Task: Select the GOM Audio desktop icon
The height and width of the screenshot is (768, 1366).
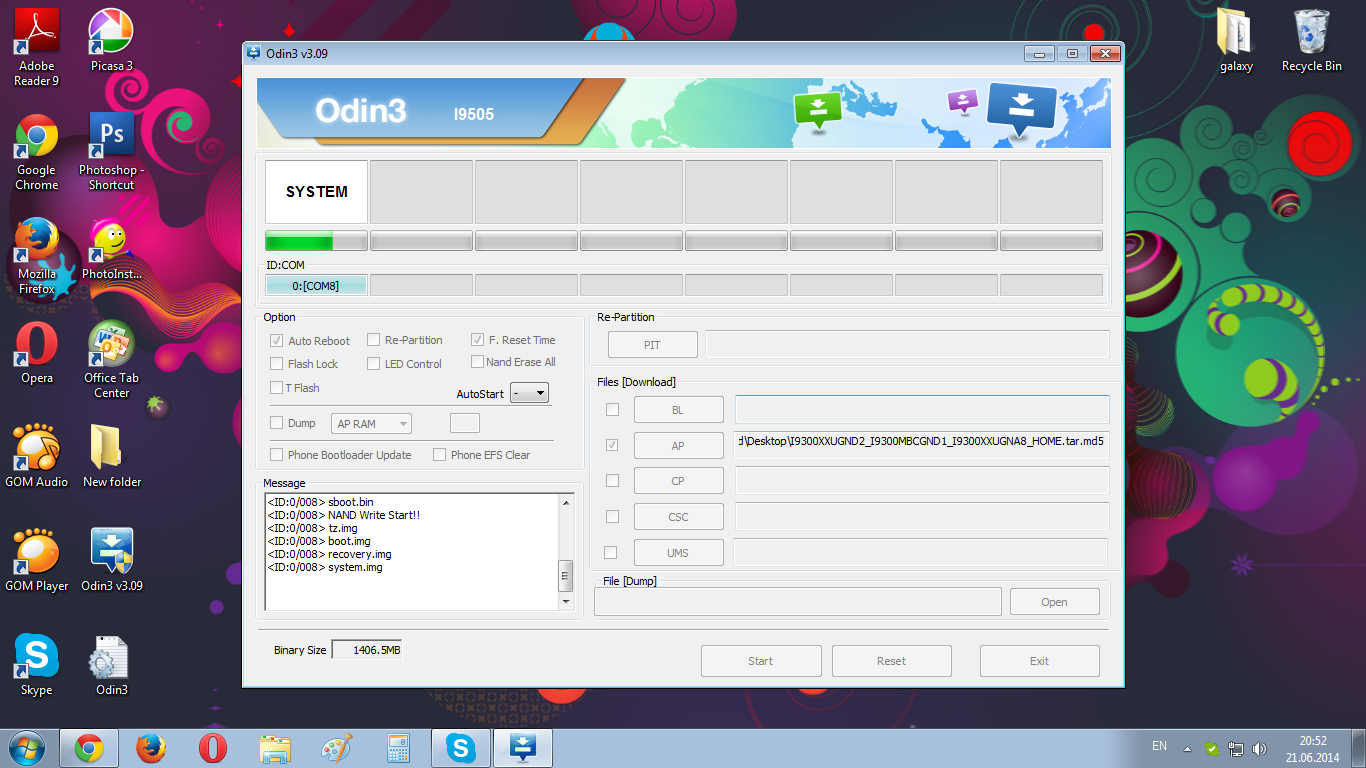Action: tap(37, 457)
